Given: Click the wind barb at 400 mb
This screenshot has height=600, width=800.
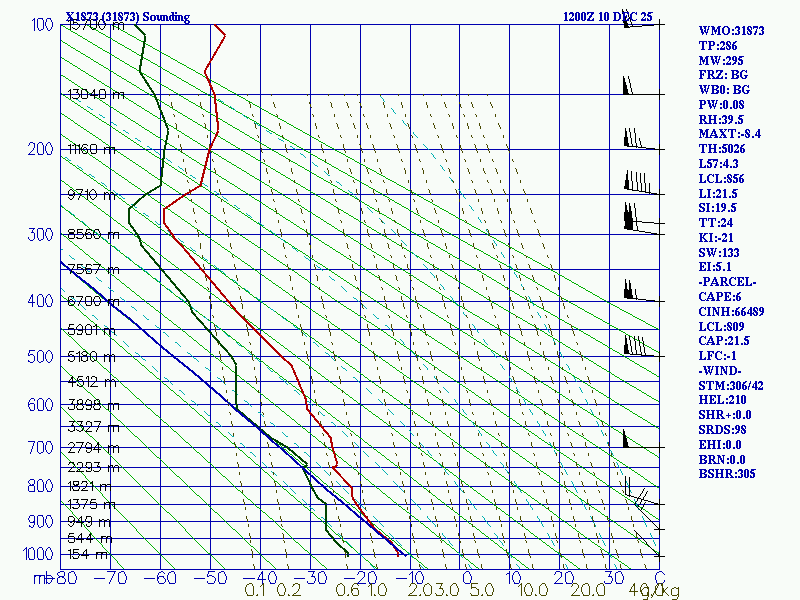Looking at the screenshot, I should tap(643, 291).
